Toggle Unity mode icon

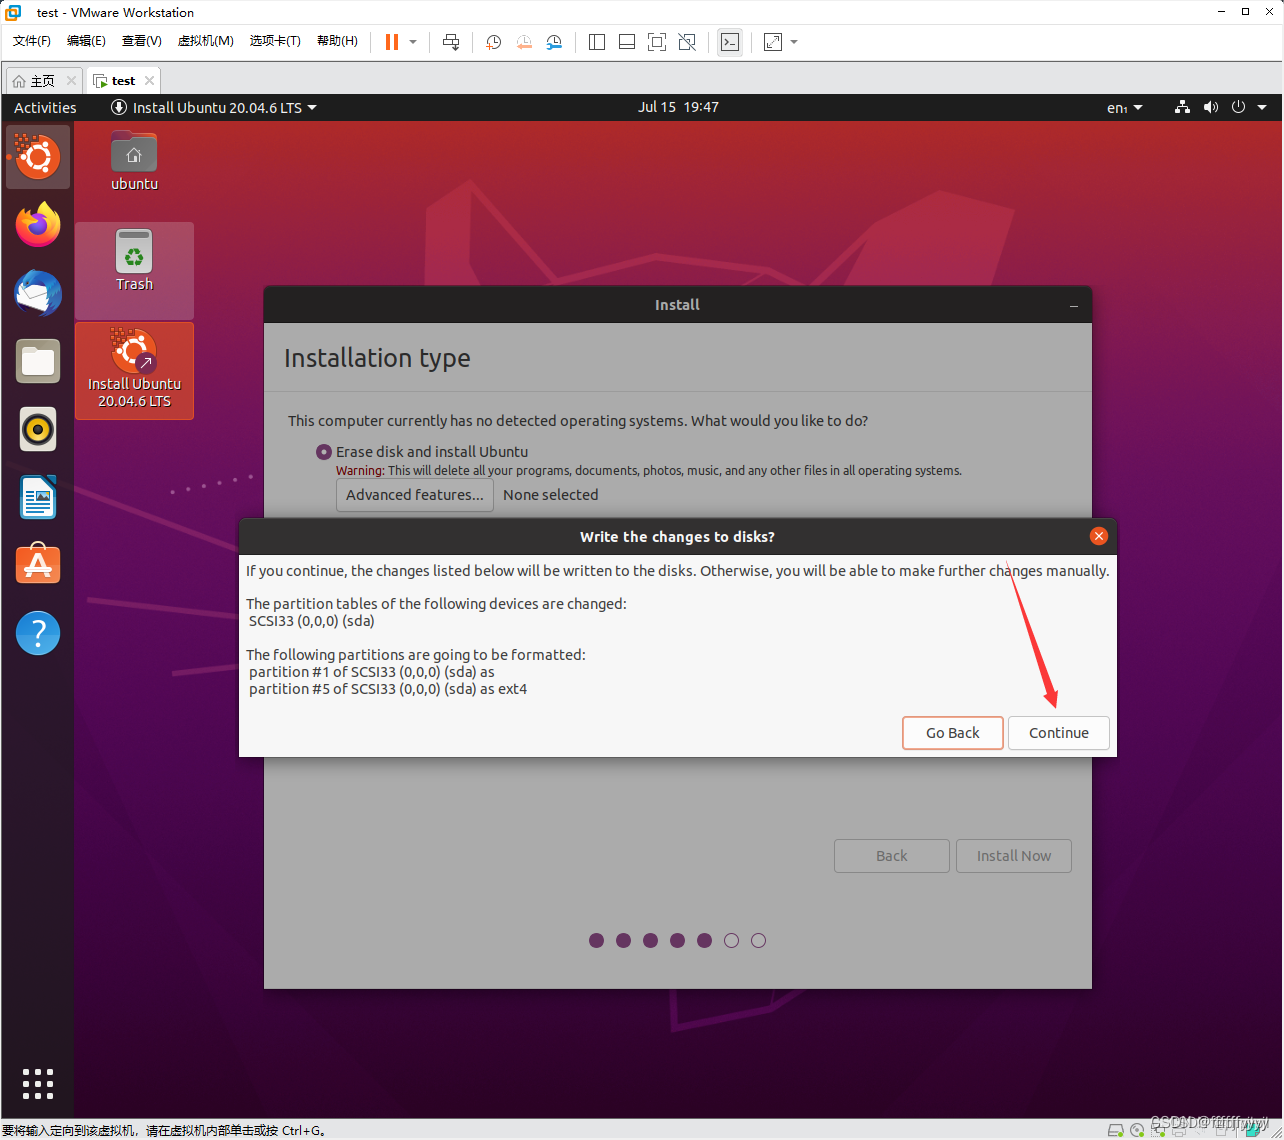click(x=687, y=42)
